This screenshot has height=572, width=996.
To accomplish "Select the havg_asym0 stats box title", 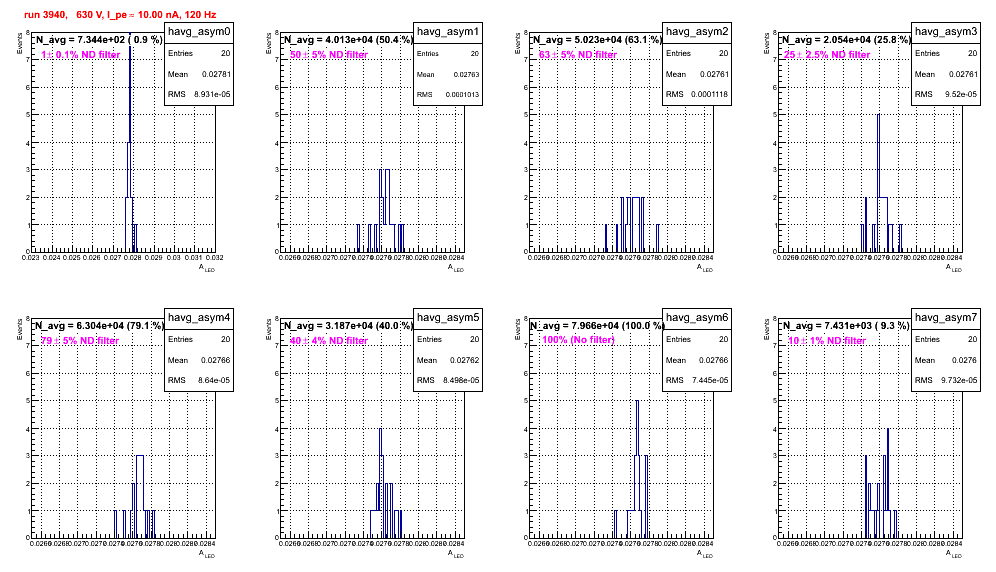I will click(199, 32).
